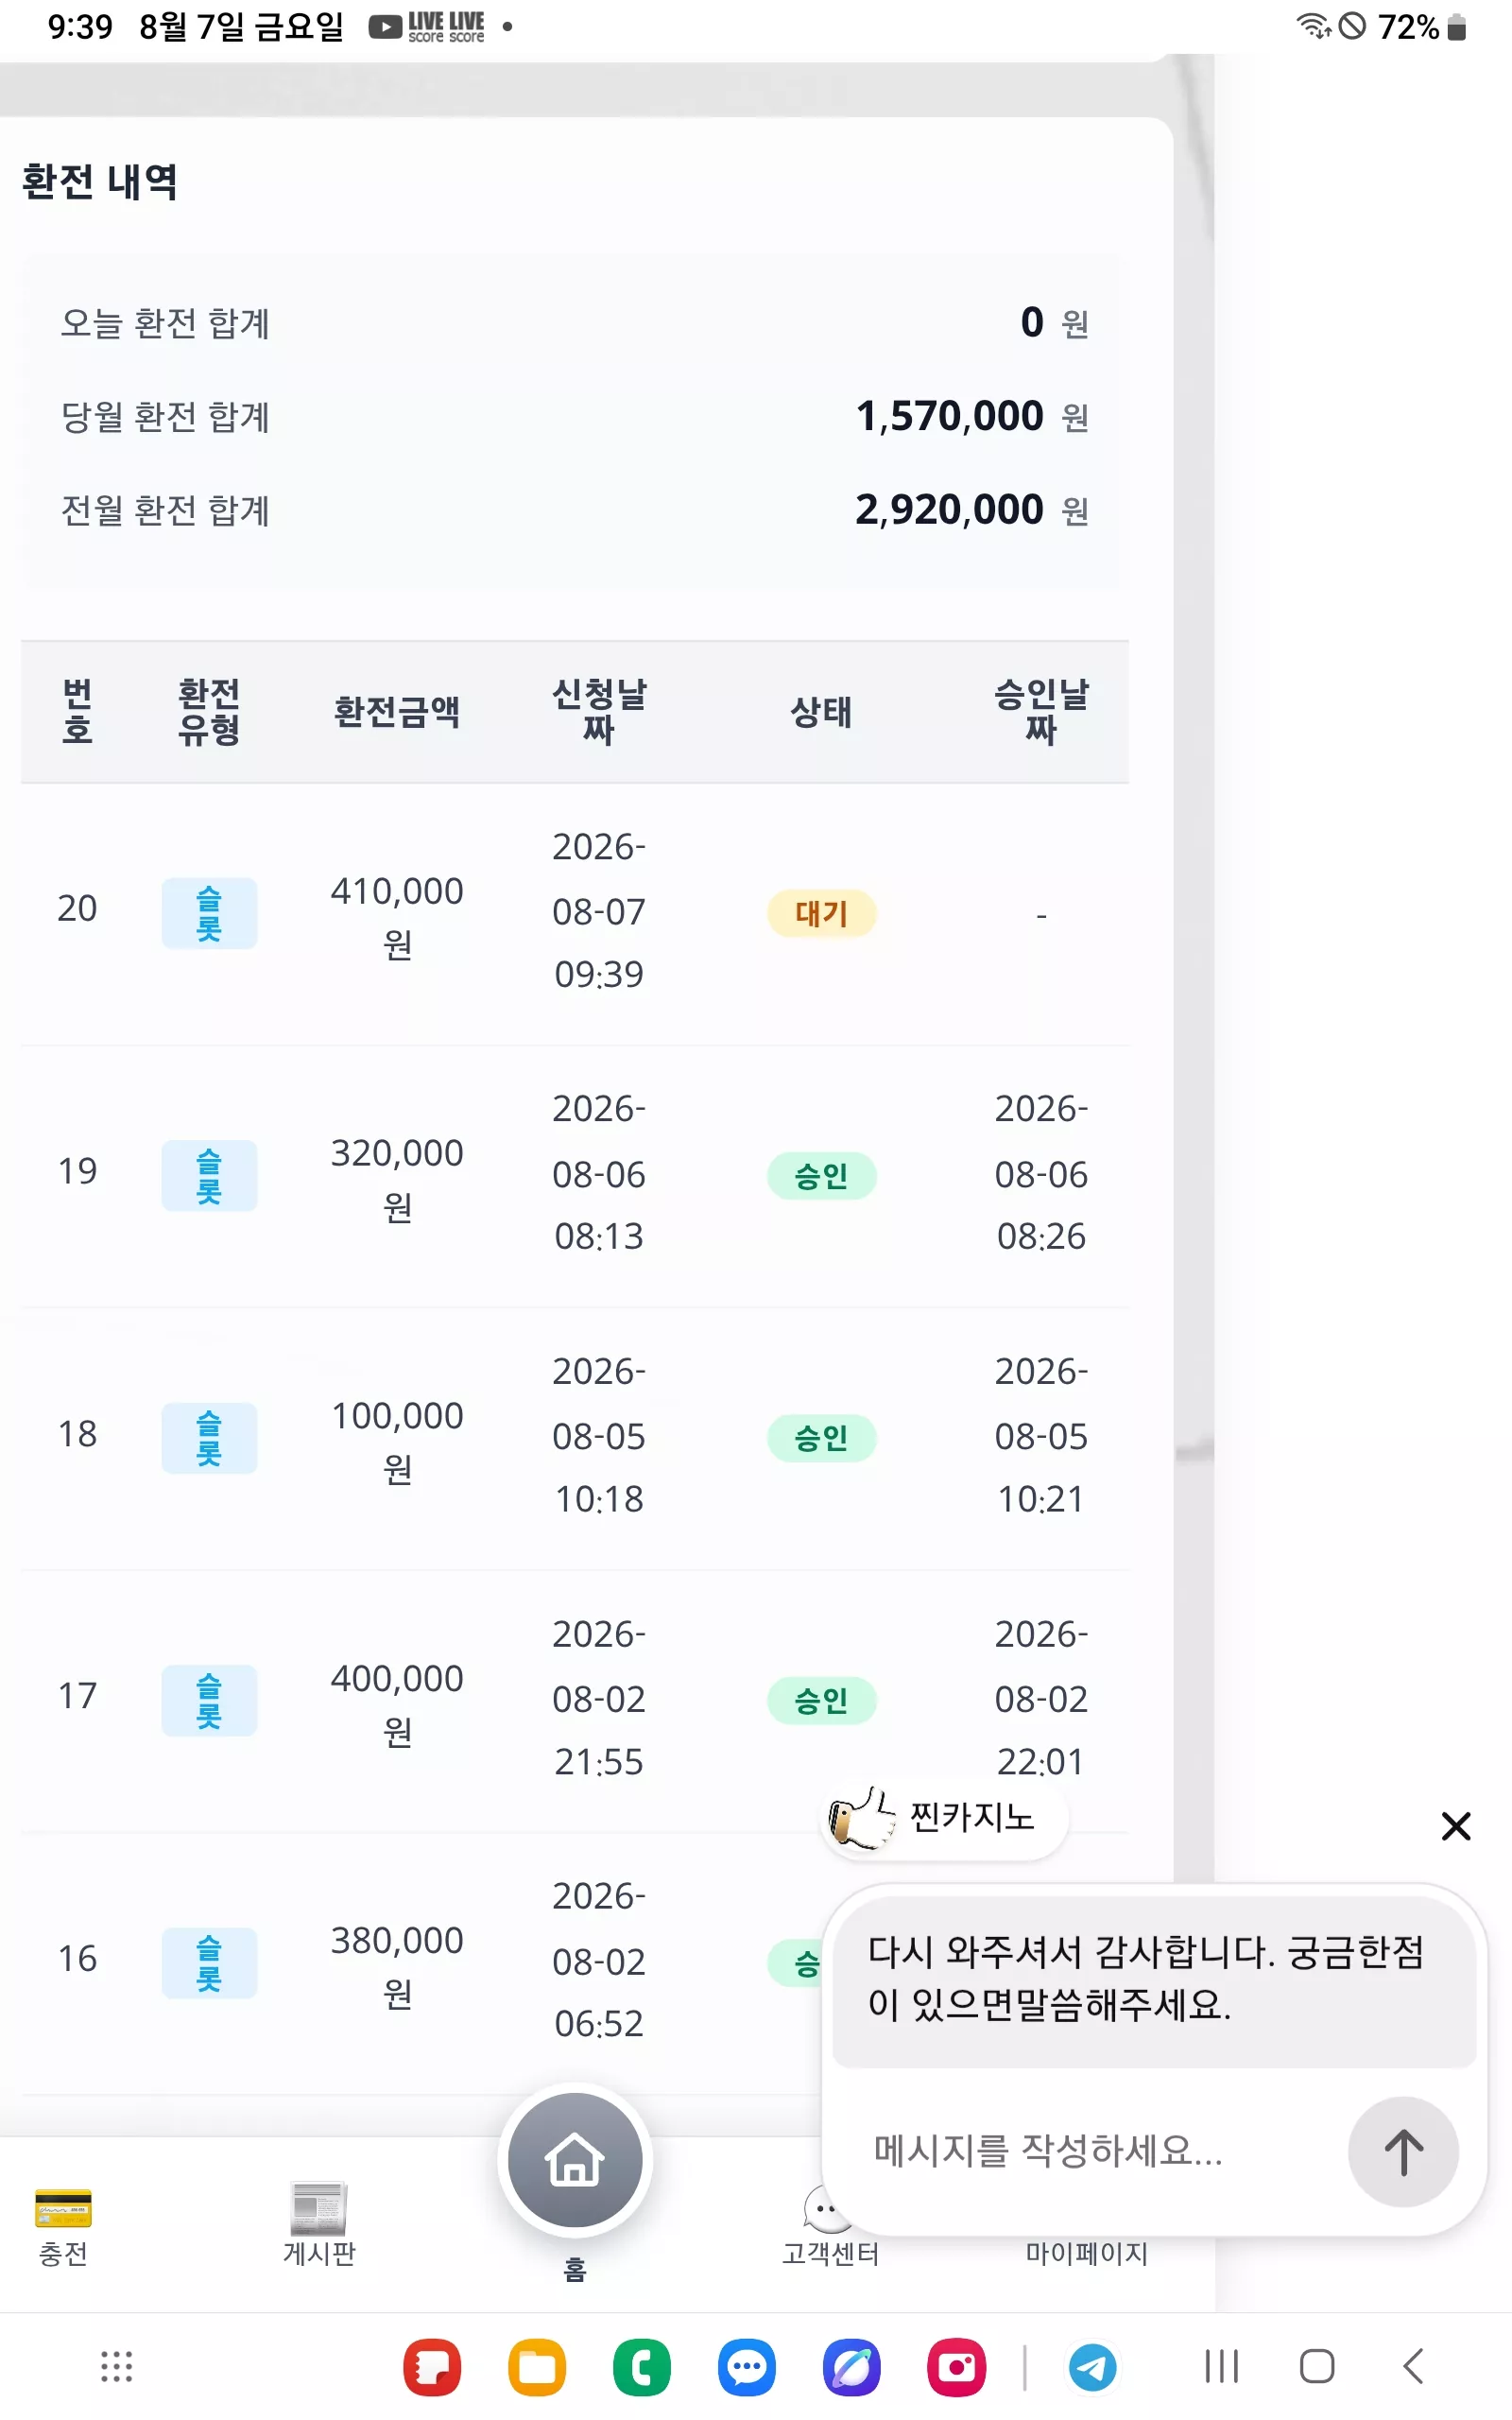Image resolution: width=1512 pixels, height=2420 pixels.
Task: Tap the 찐카지노 chat header label
Action: pyautogui.click(x=971, y=1817)
